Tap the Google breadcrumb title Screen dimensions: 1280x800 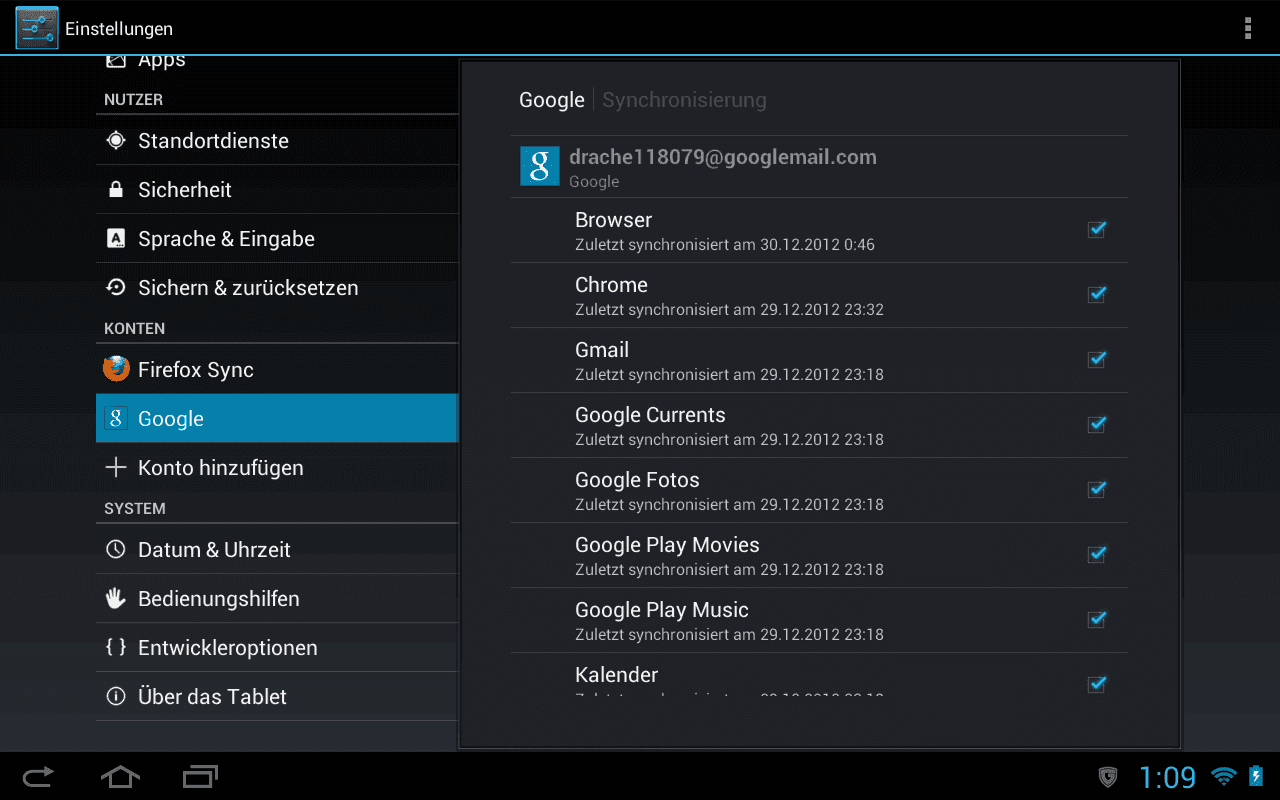click(552, 100)
